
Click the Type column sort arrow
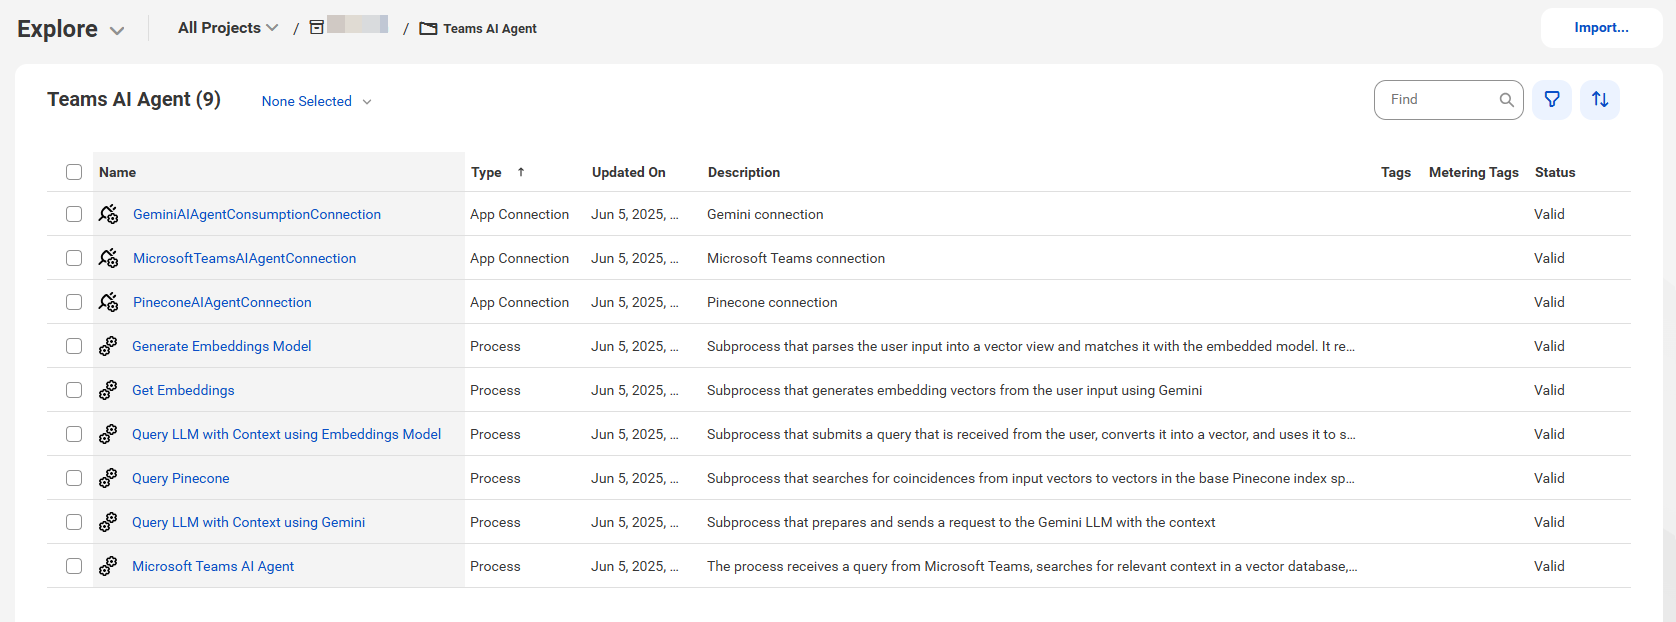pyautogui.click(x=521, y=172)
